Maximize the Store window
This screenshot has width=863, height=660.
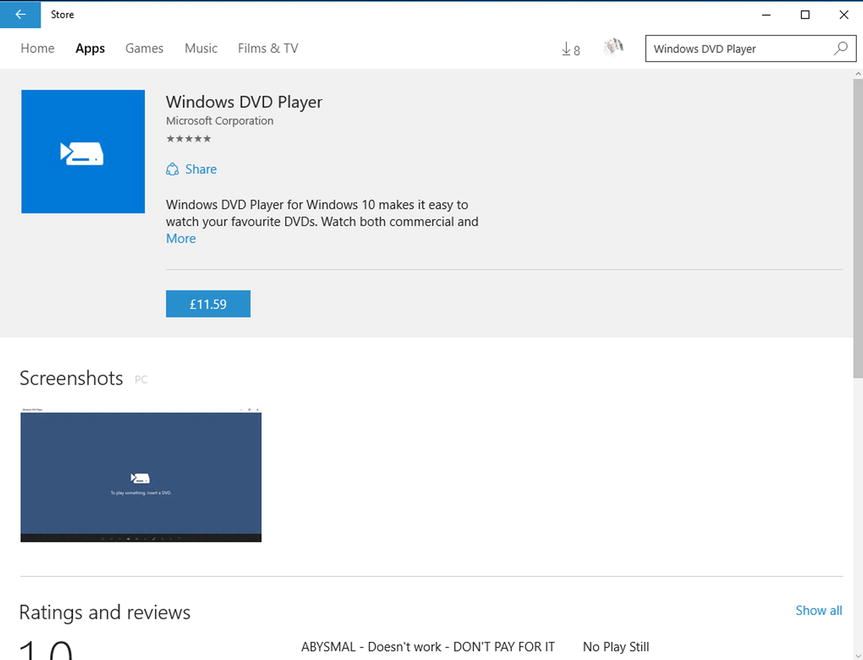pyautogui.click(x=805, y=15)
